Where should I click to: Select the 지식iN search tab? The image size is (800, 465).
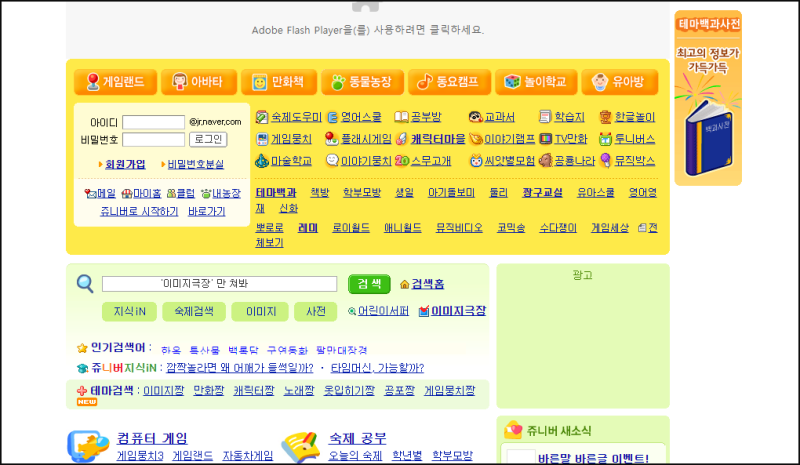(x=130, y=311)
